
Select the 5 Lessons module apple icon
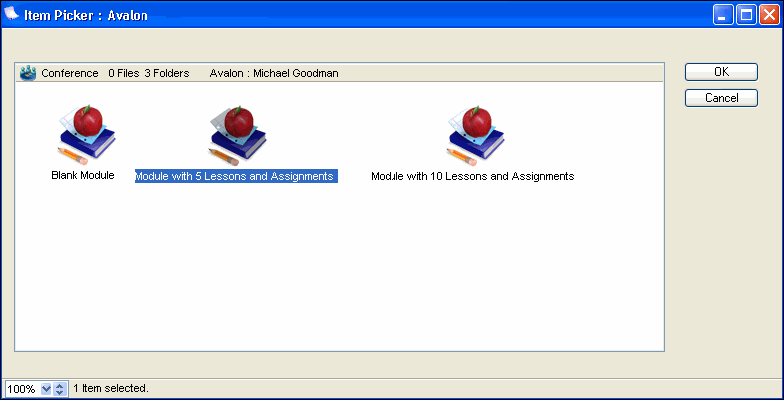[237, 133]
